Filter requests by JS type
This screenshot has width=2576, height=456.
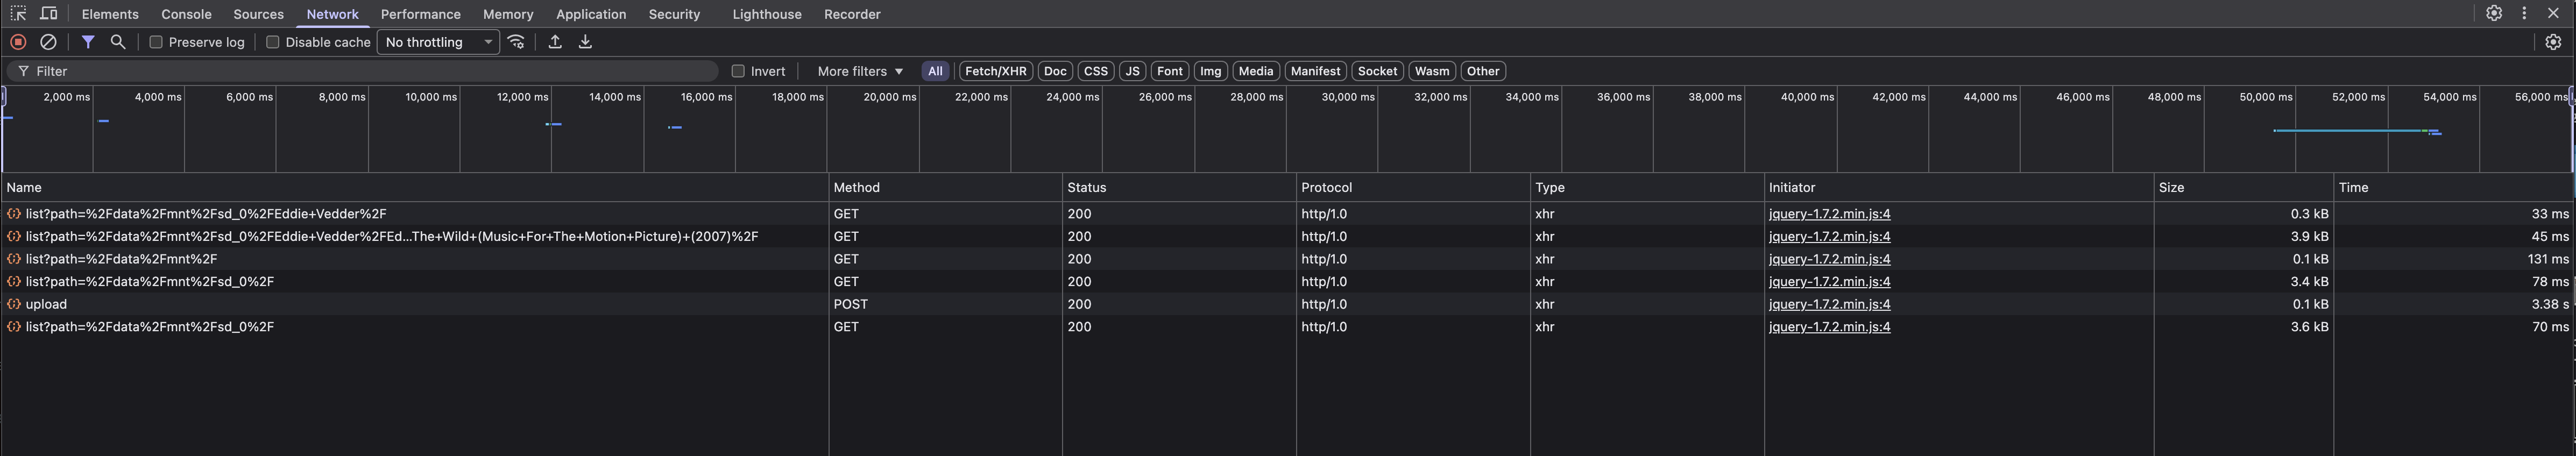1132,71
